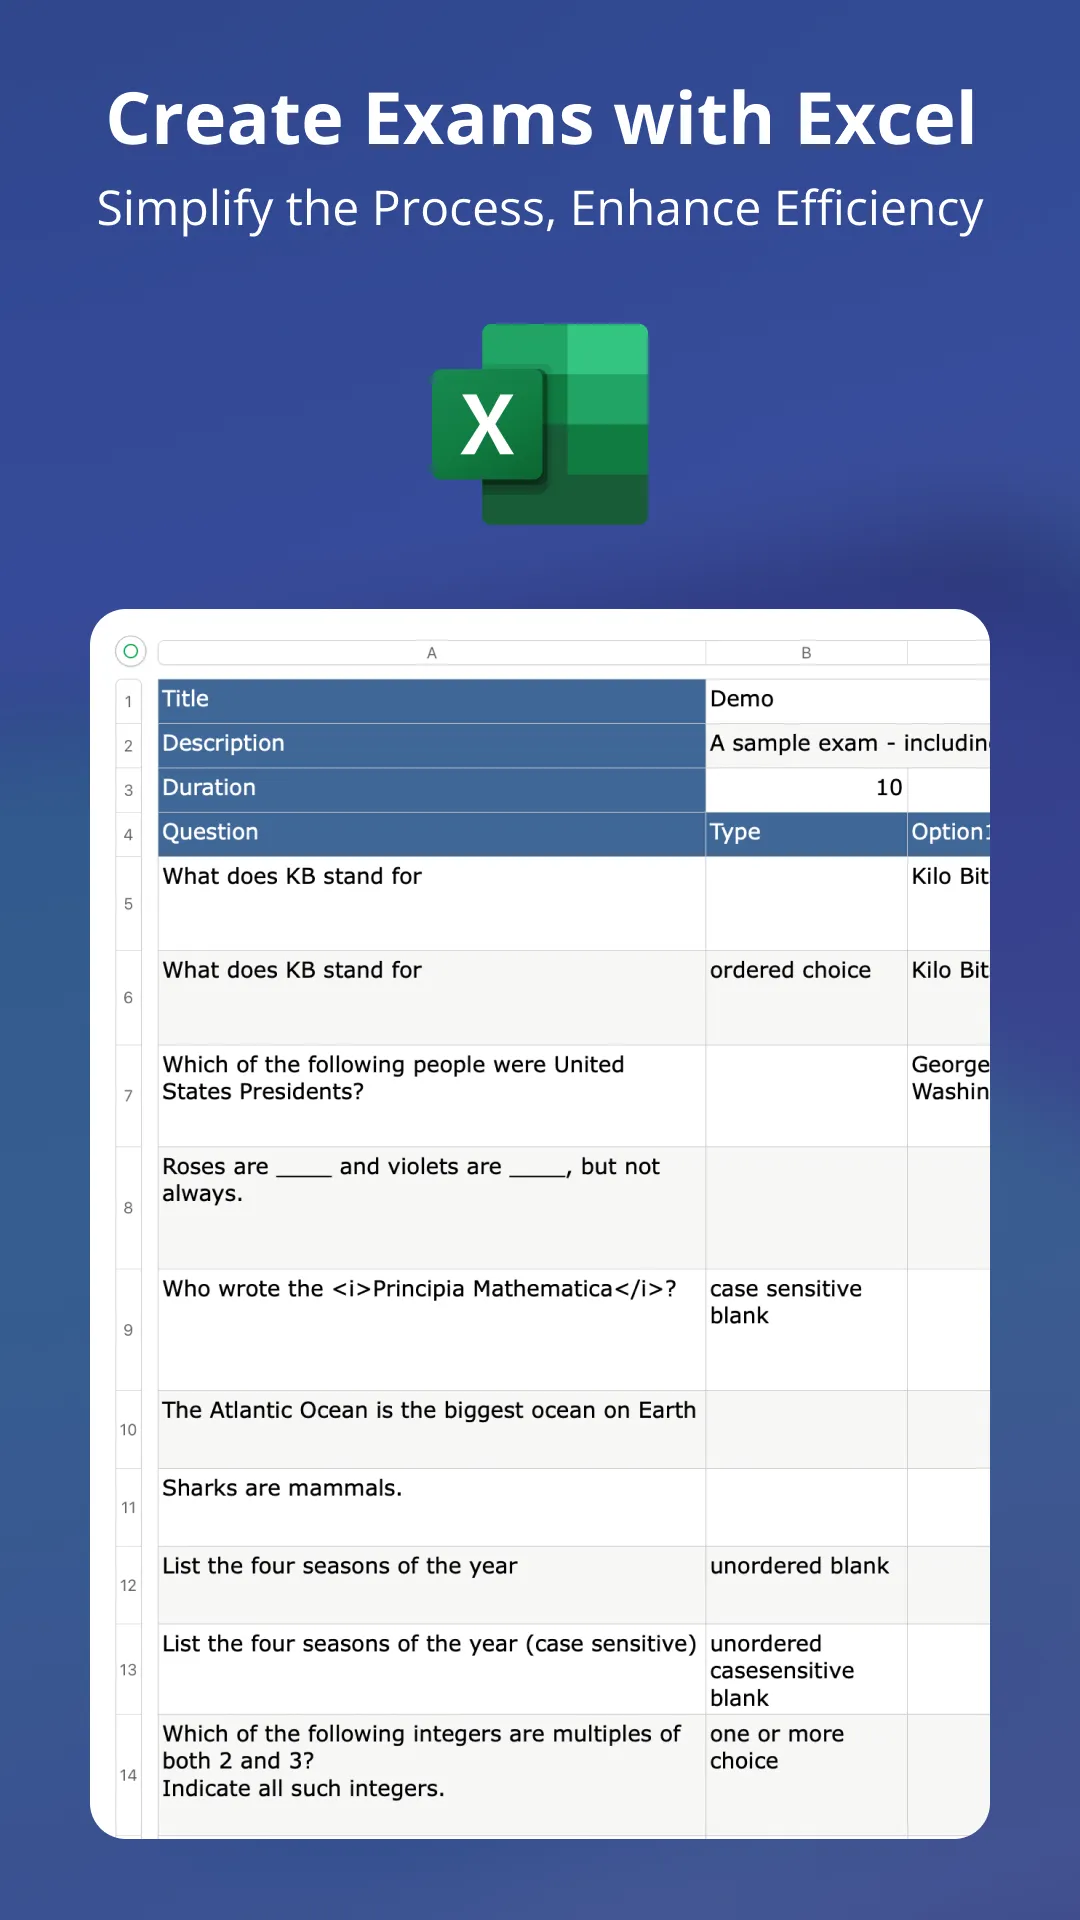1080x1920 pixels.
Task: Click the select-all circle in sheet corner
Action: (x=131, y=651)
